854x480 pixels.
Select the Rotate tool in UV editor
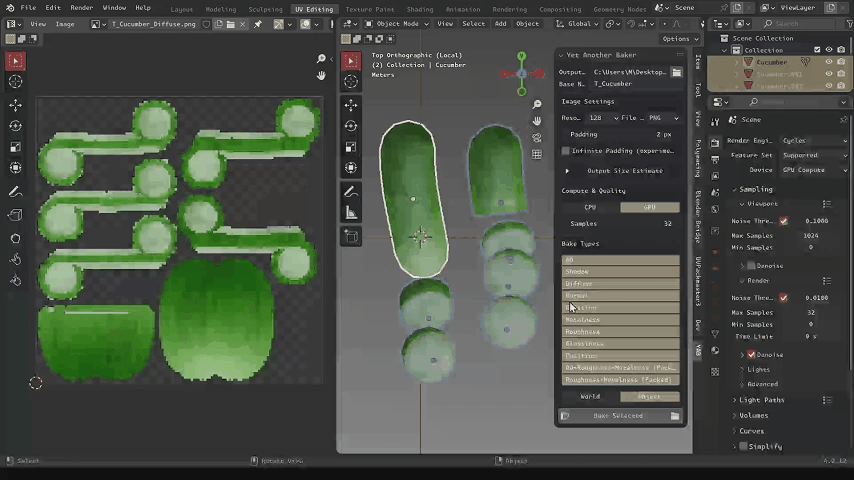[x=15, y=126]
